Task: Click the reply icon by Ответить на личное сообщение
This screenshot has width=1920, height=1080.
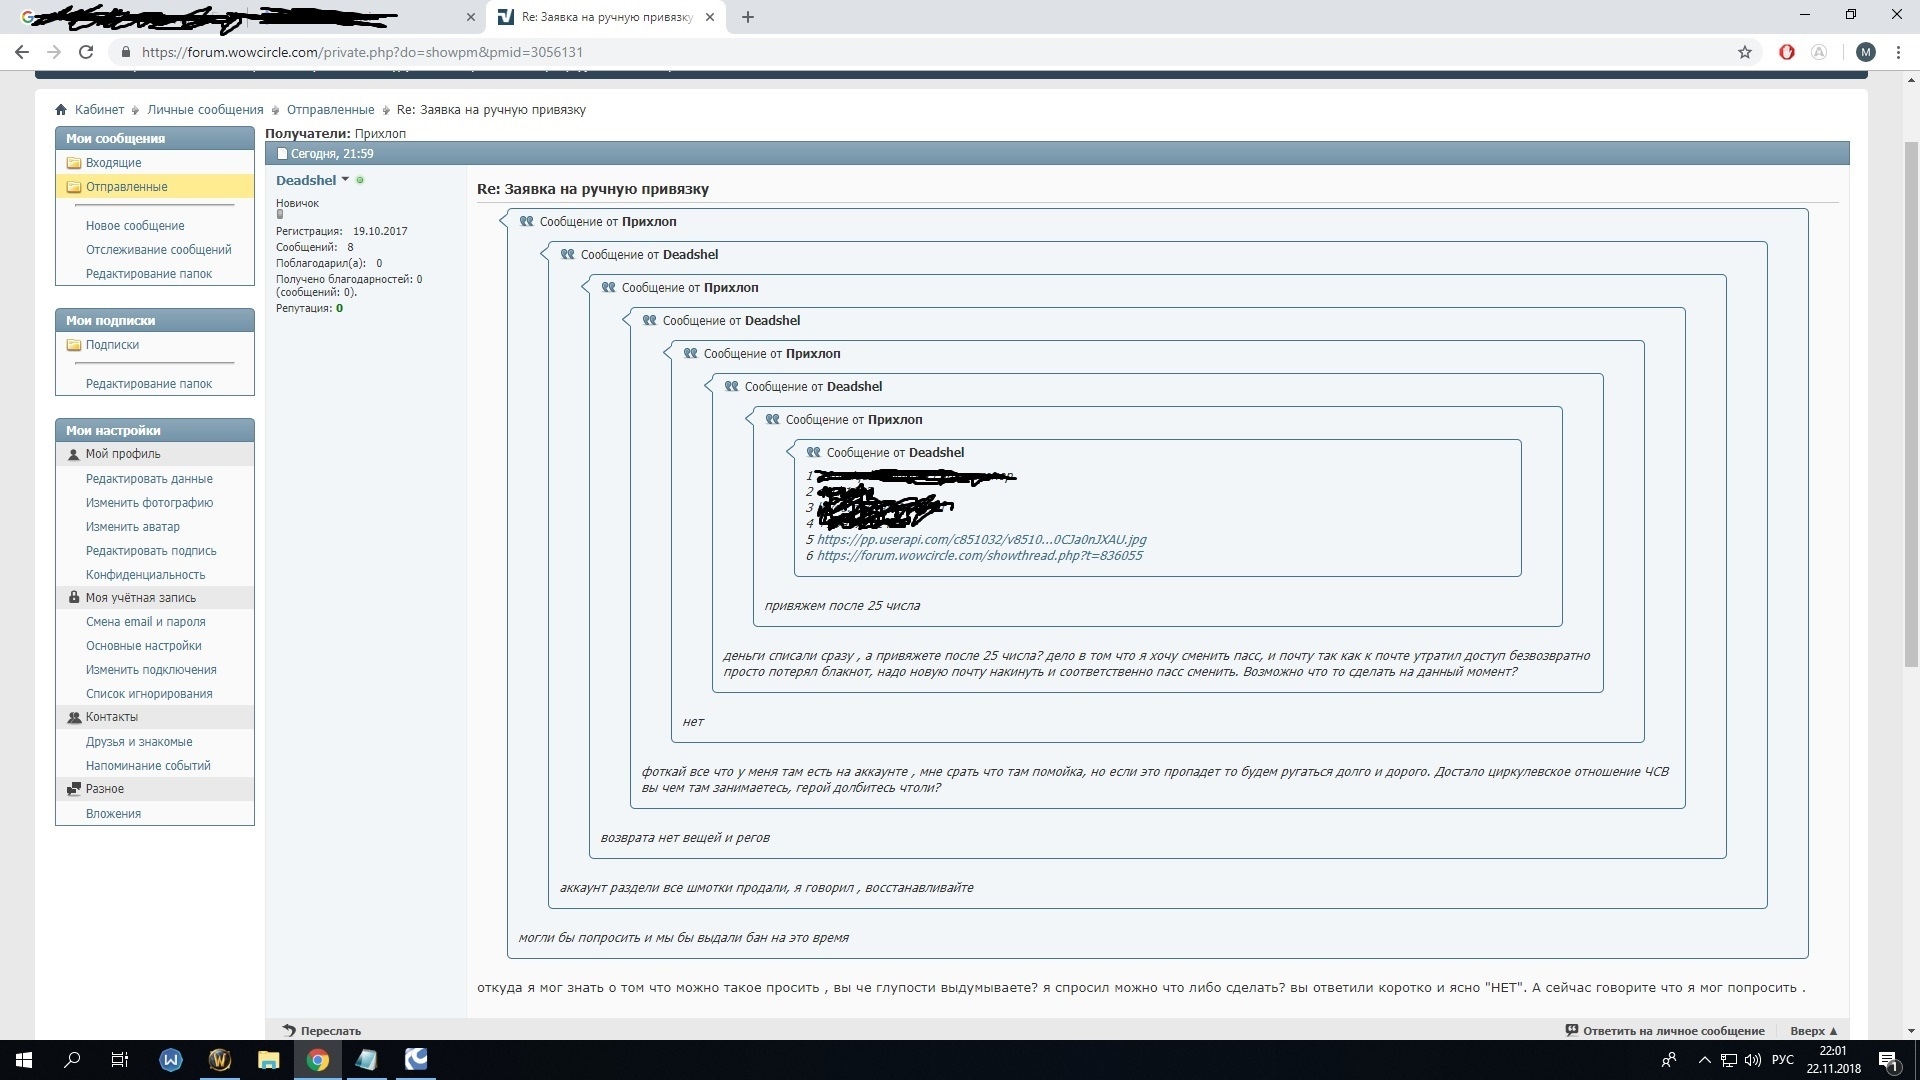Action: (1572, 1030)
